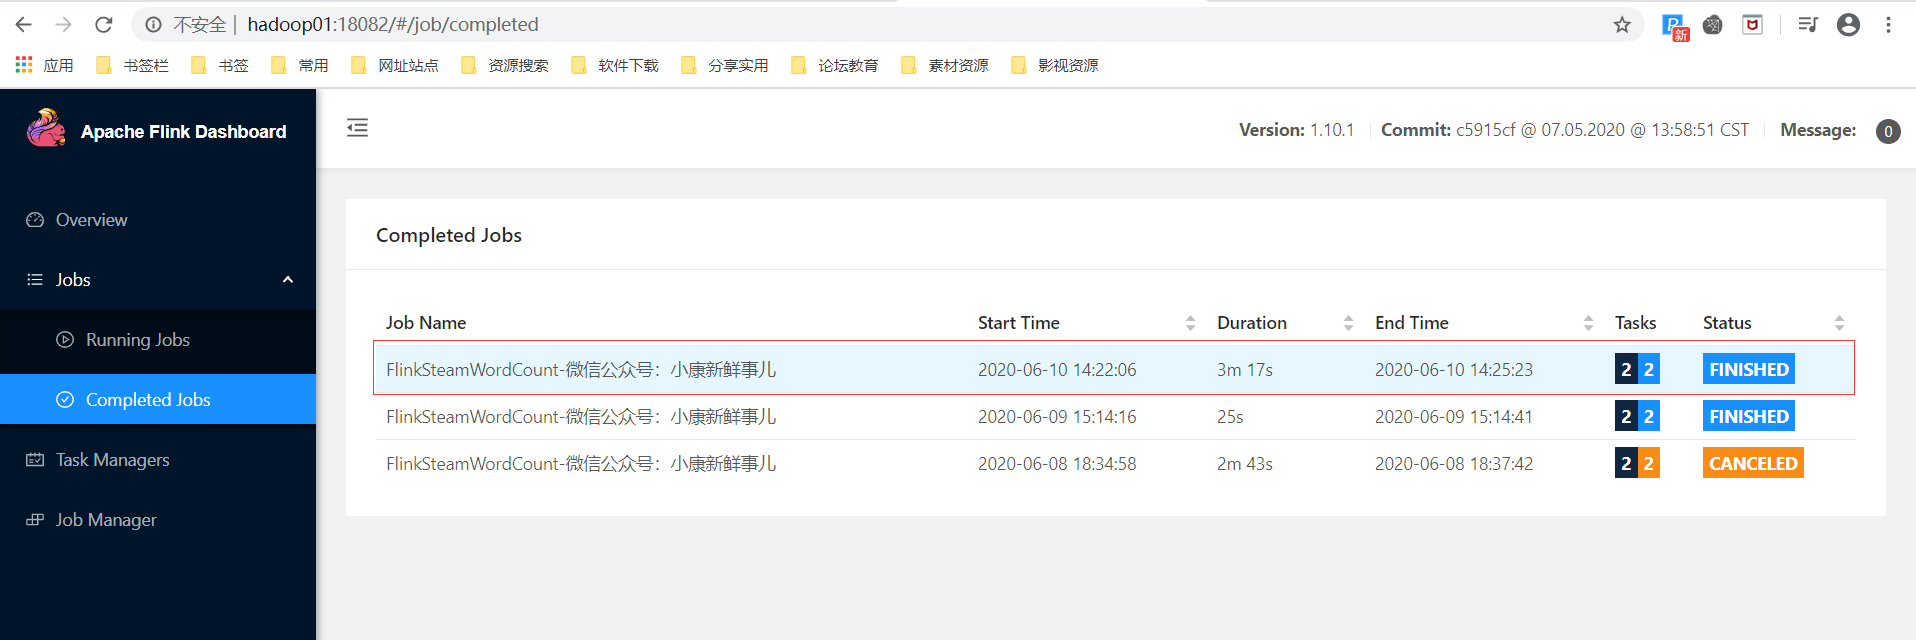Open the 常用 bookmark folder
The height and width of the screenshot is (640, 1916).
pos(299,65)
